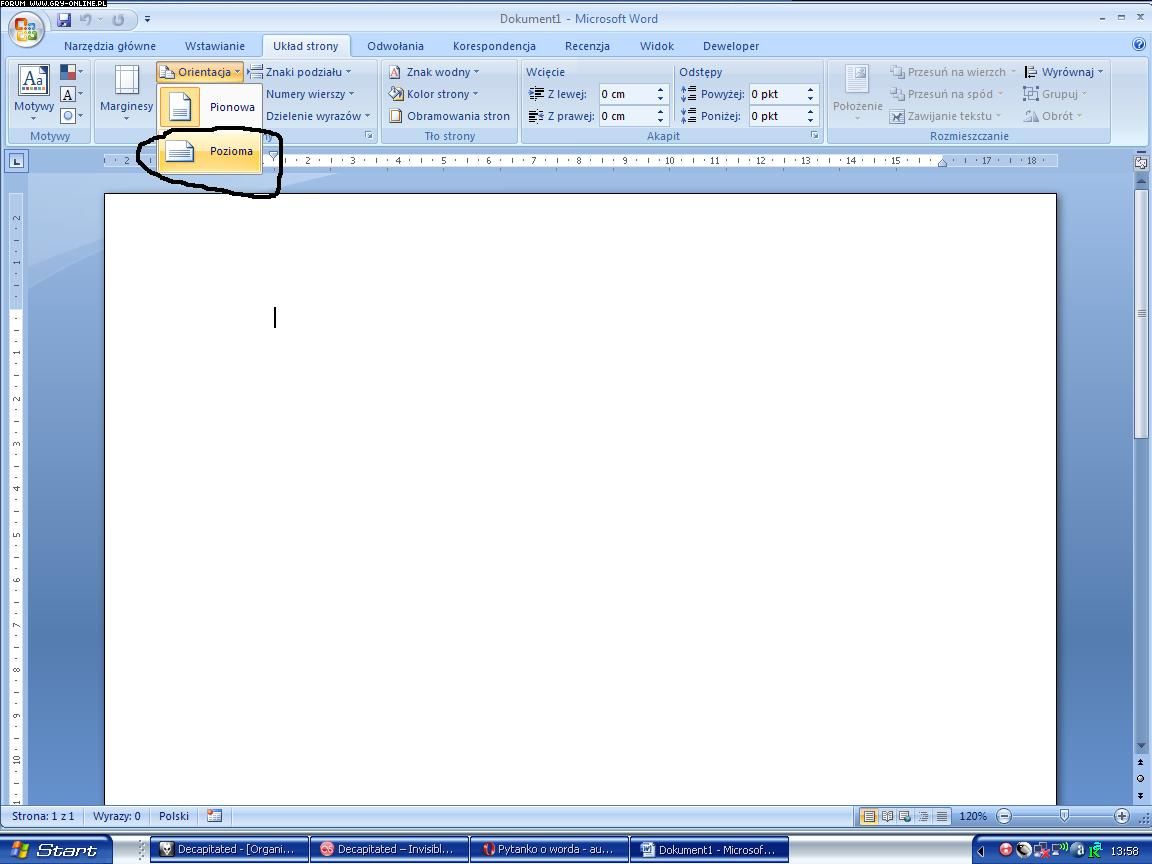Customize the Quick Access Toolbar
This screenshot has width=1152, height=864.
147,20
